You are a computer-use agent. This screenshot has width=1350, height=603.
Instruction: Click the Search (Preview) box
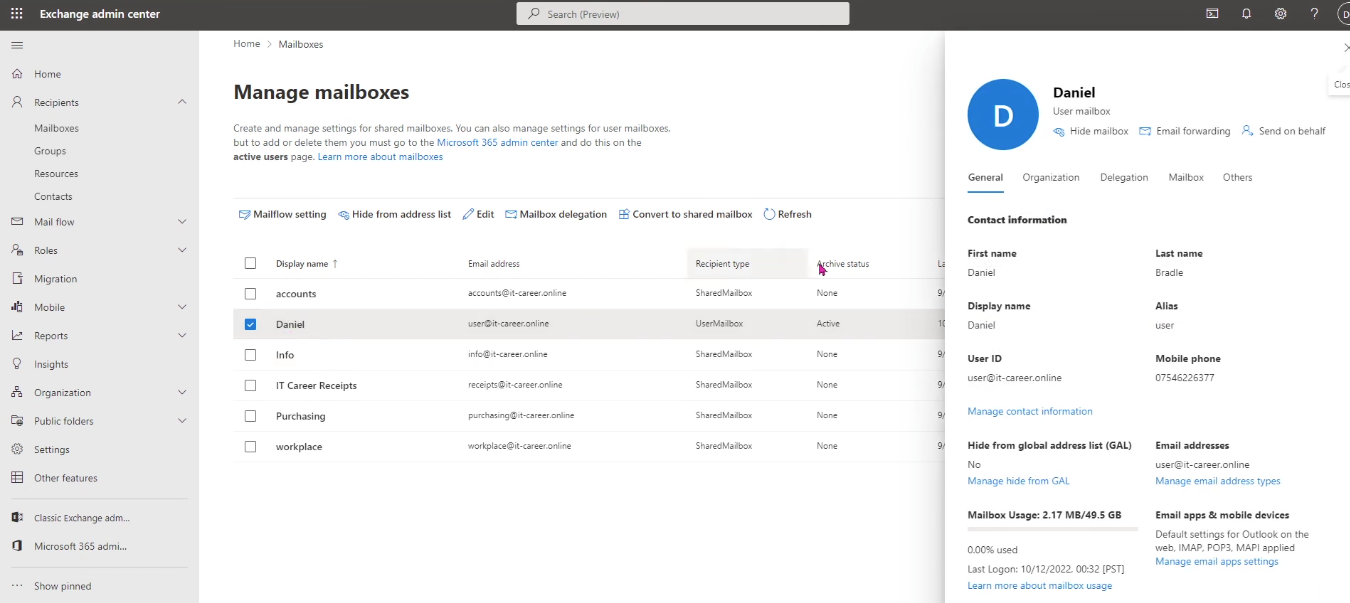click(683, 14)
